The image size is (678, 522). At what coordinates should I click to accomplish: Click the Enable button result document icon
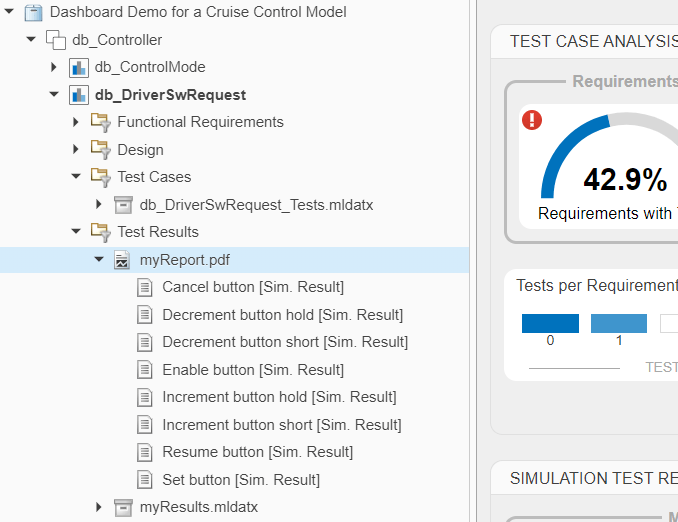click(144, 370)
